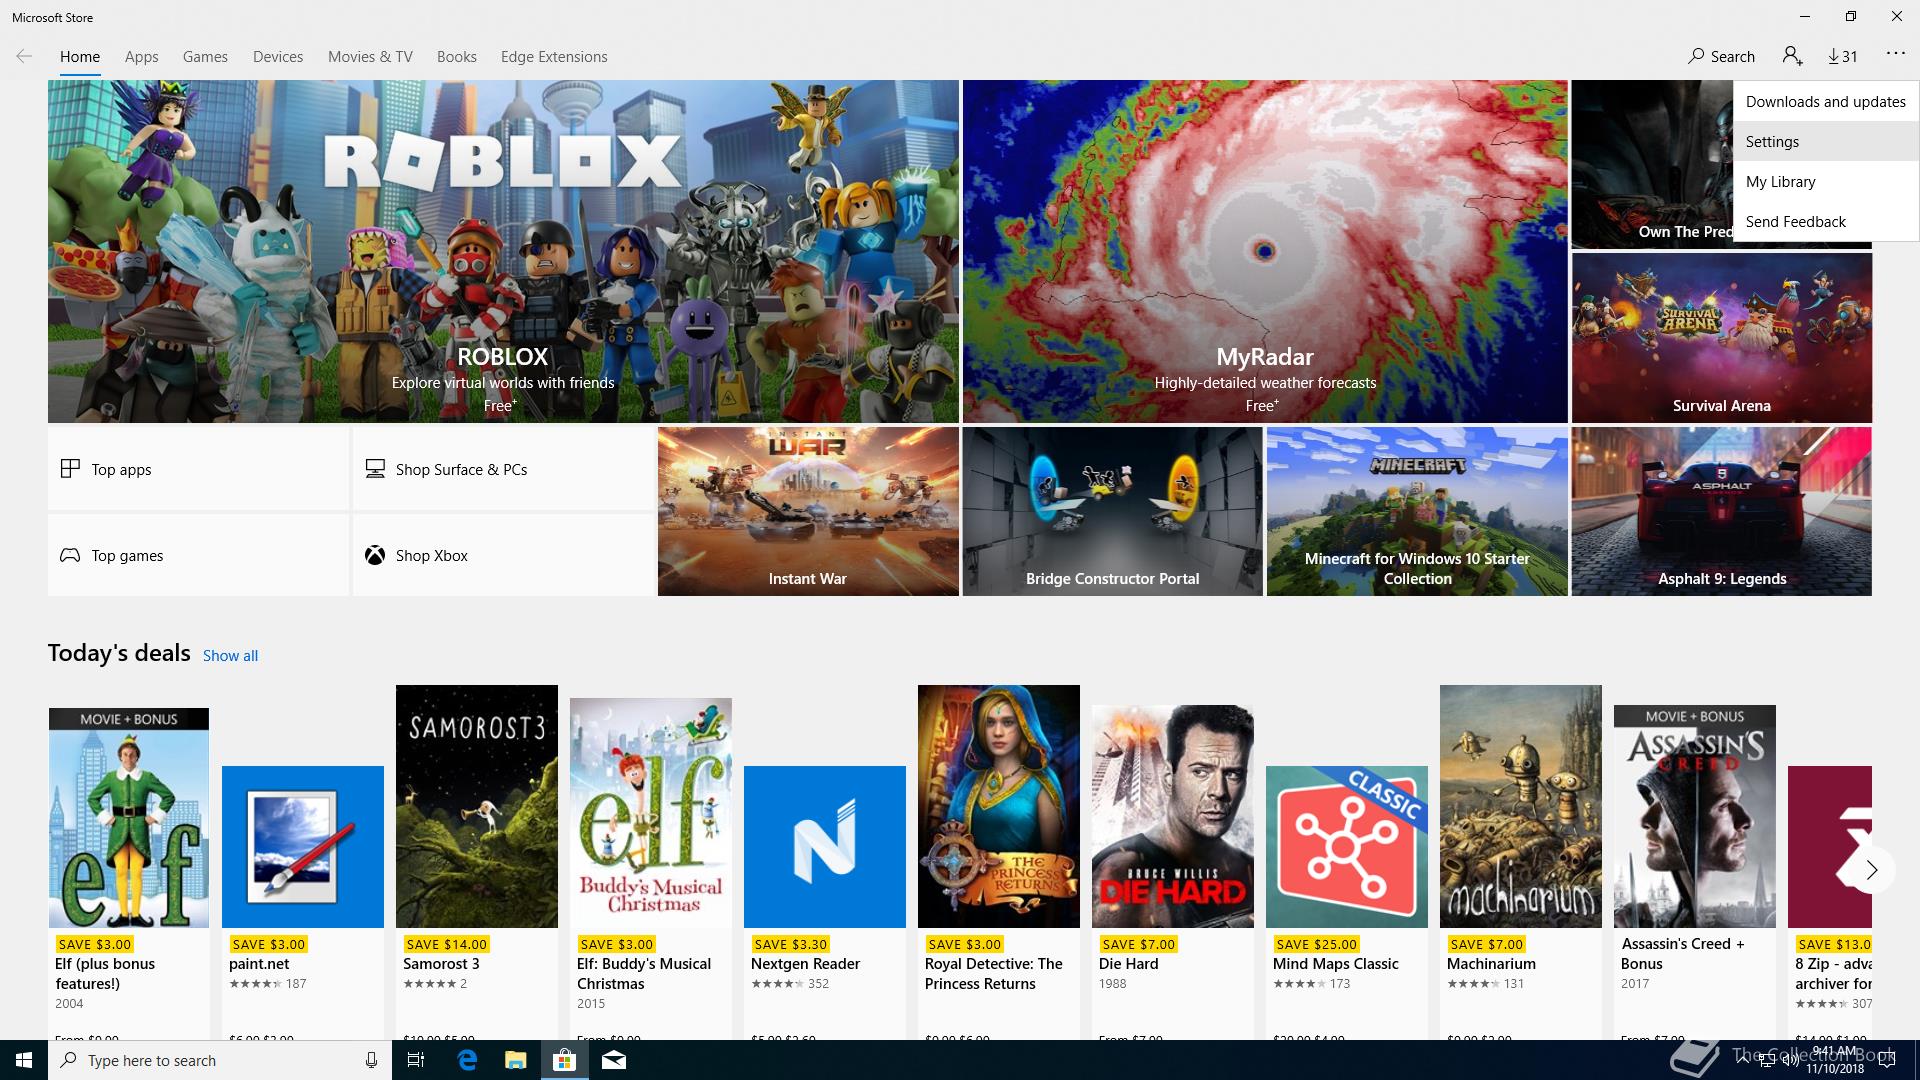Click the Own The Predator tile

point(1652,165)
